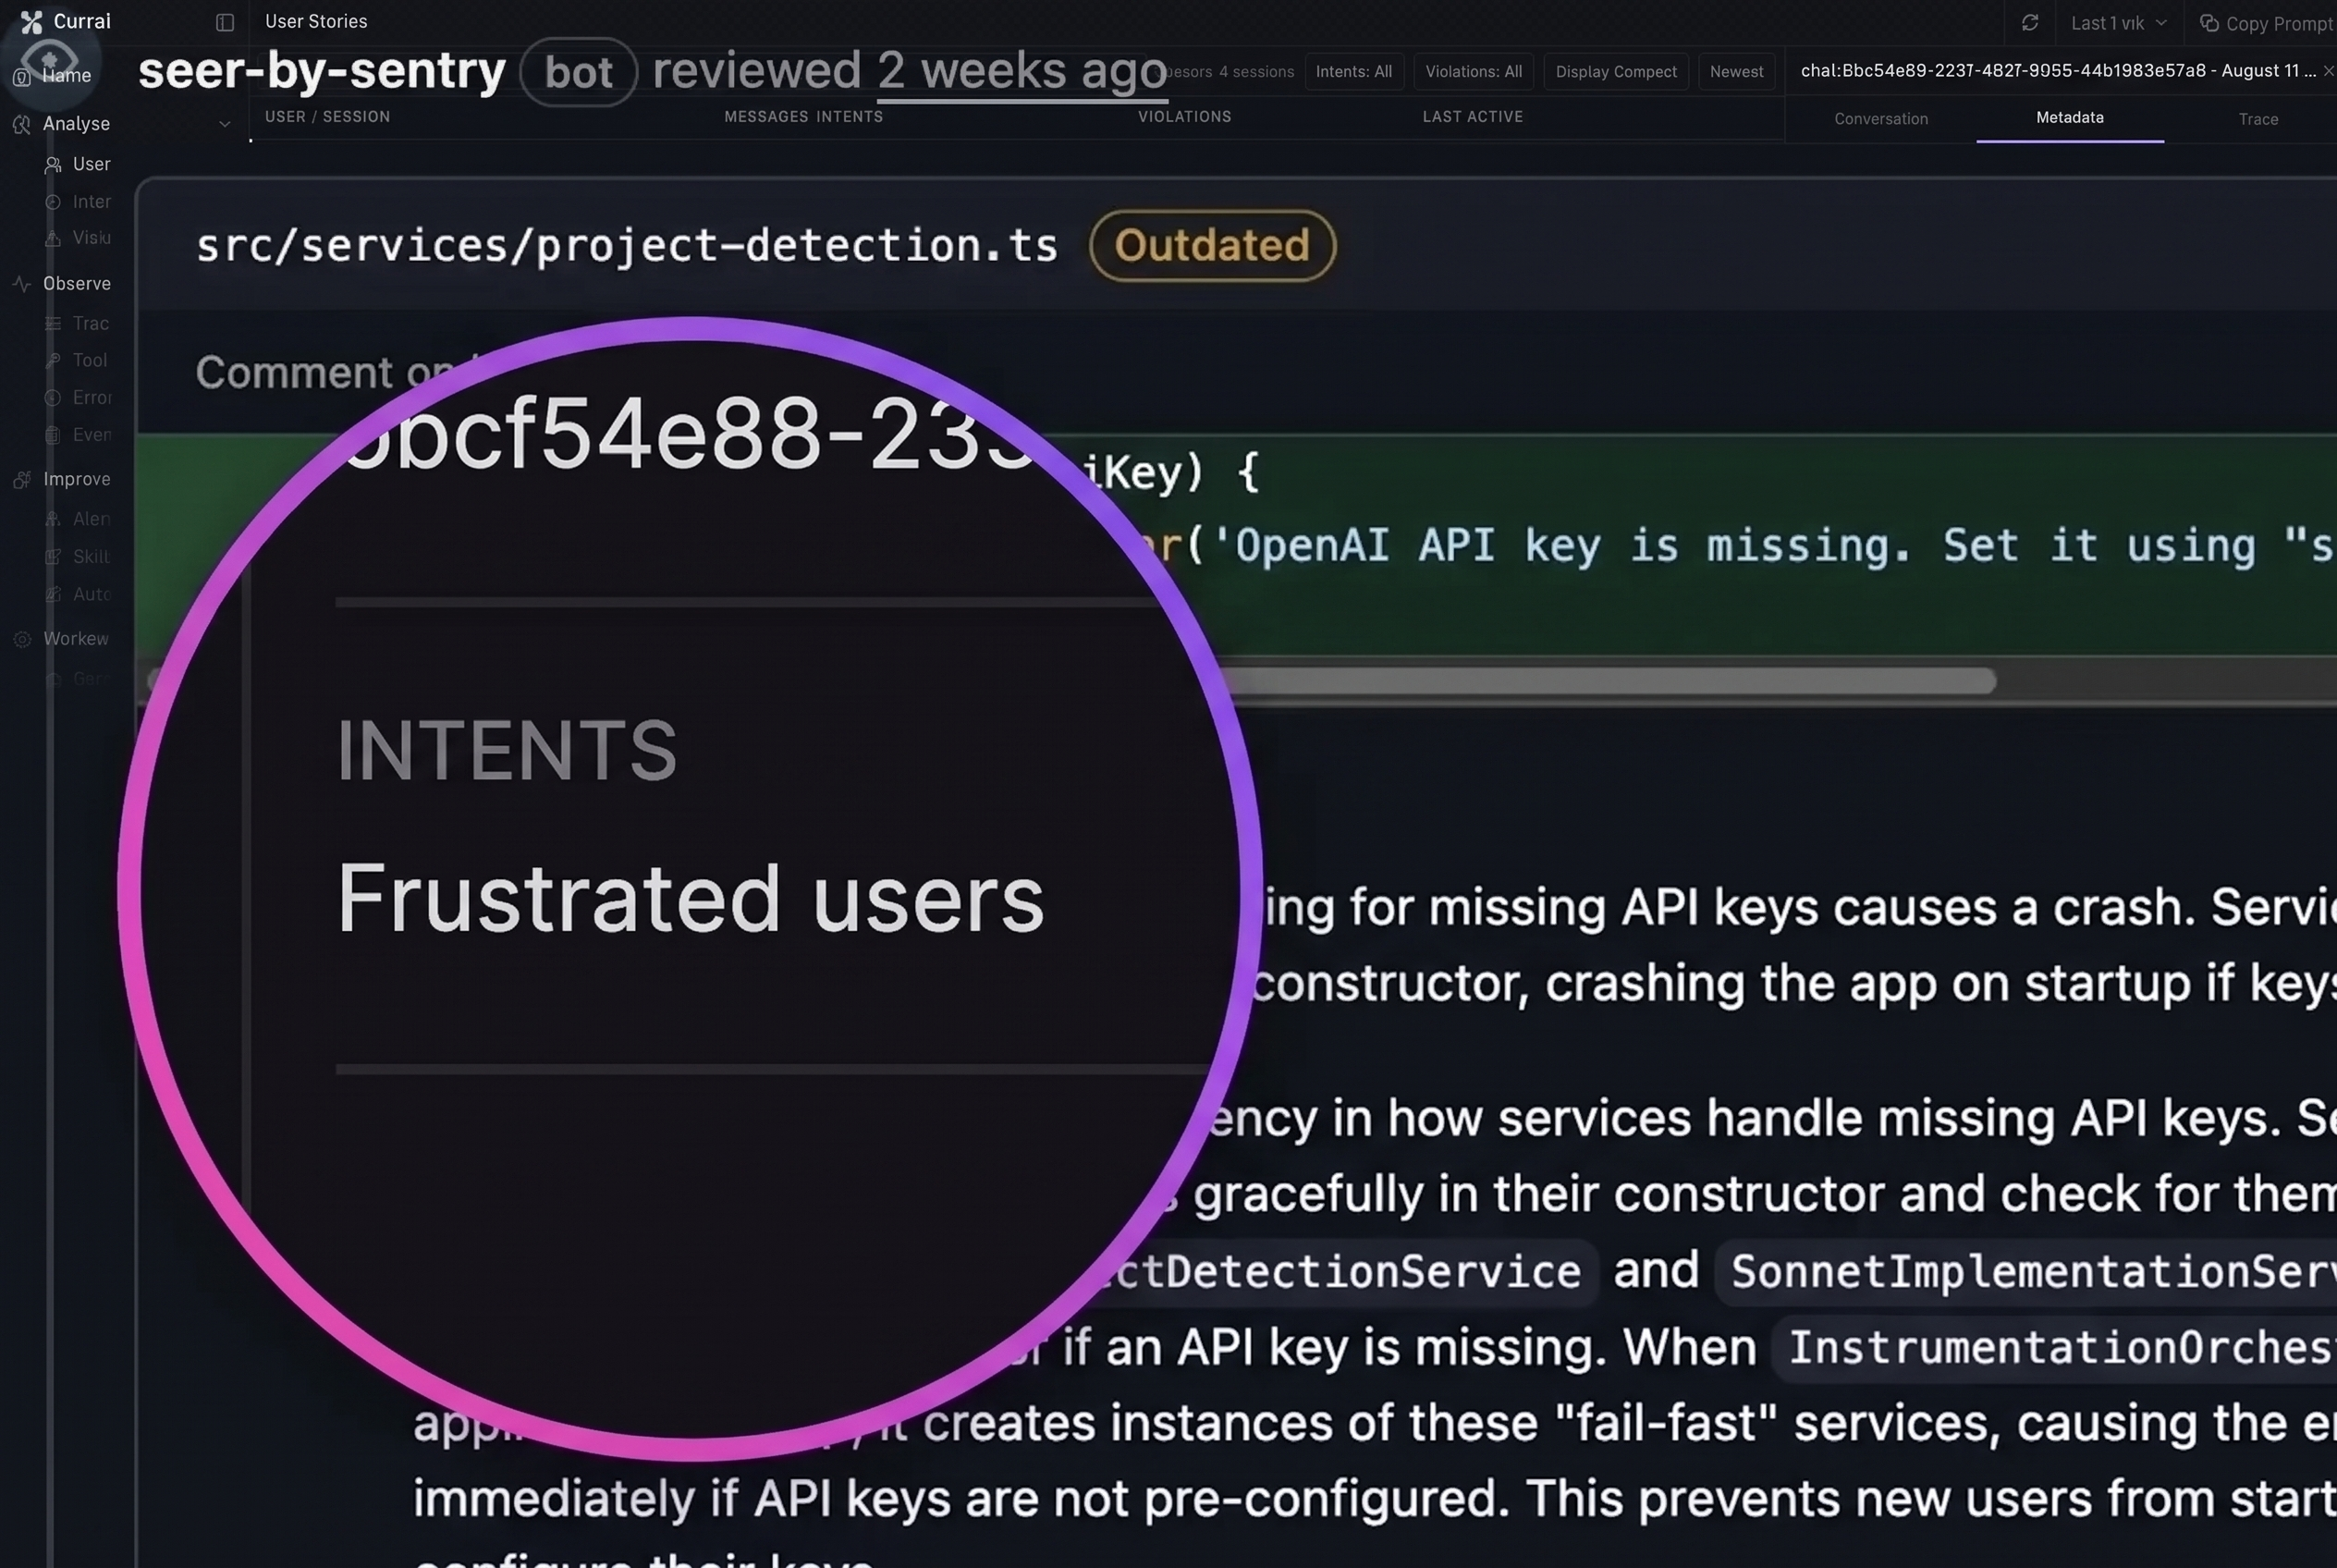Image resolution: width=2337 pixels, height=1568 pixels.
Task: Click the INTENTS column header in table
Action: pos(849,117)
